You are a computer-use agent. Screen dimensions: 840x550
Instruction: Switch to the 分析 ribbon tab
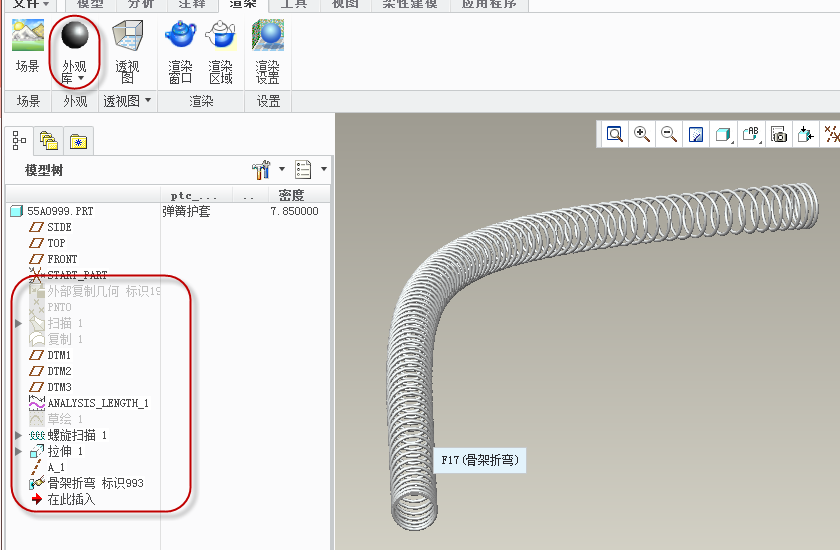pos(141,4)
